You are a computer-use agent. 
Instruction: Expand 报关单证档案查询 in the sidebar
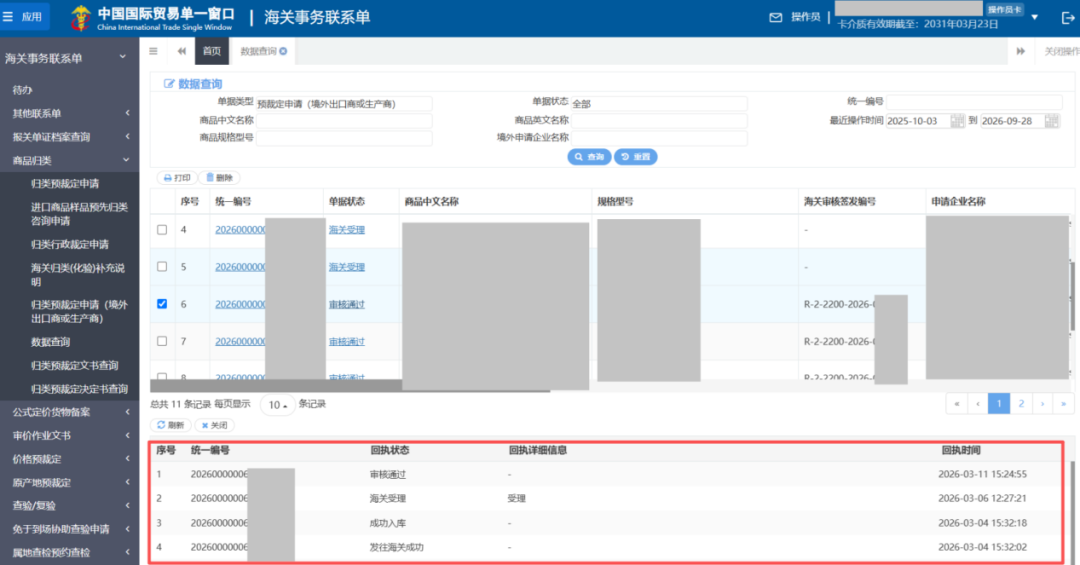coord(69,136)
